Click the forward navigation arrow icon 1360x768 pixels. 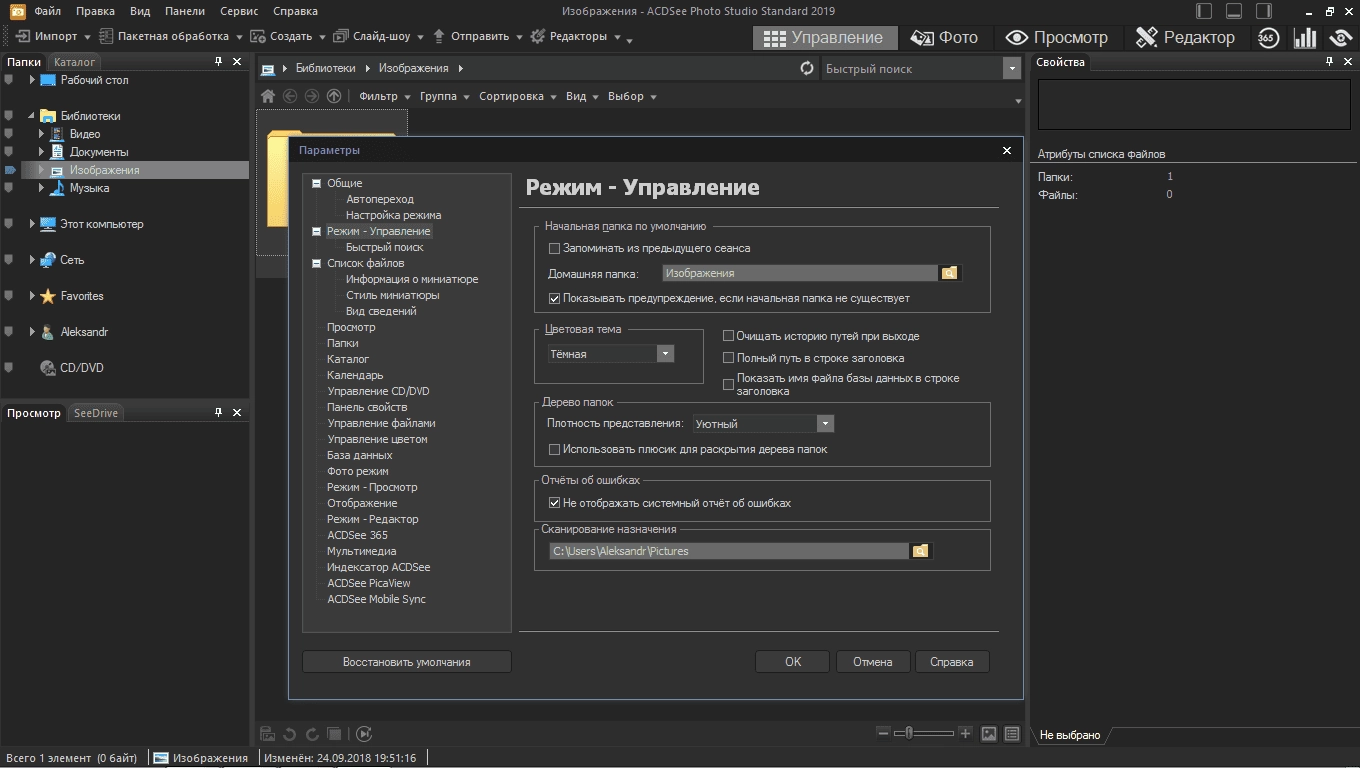(312, 96)
